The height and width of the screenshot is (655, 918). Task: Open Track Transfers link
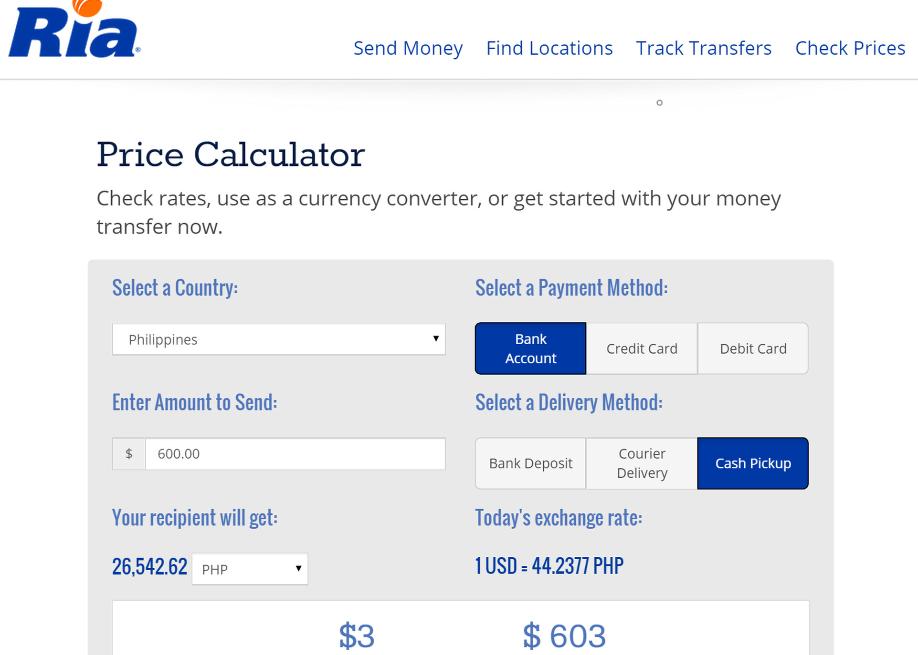704,48
